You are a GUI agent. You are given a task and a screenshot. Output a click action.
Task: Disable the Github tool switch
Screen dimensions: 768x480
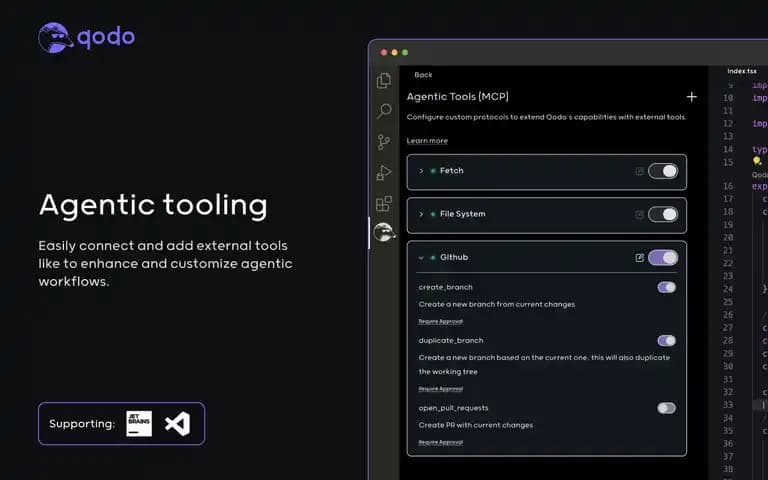pos(663,258)
